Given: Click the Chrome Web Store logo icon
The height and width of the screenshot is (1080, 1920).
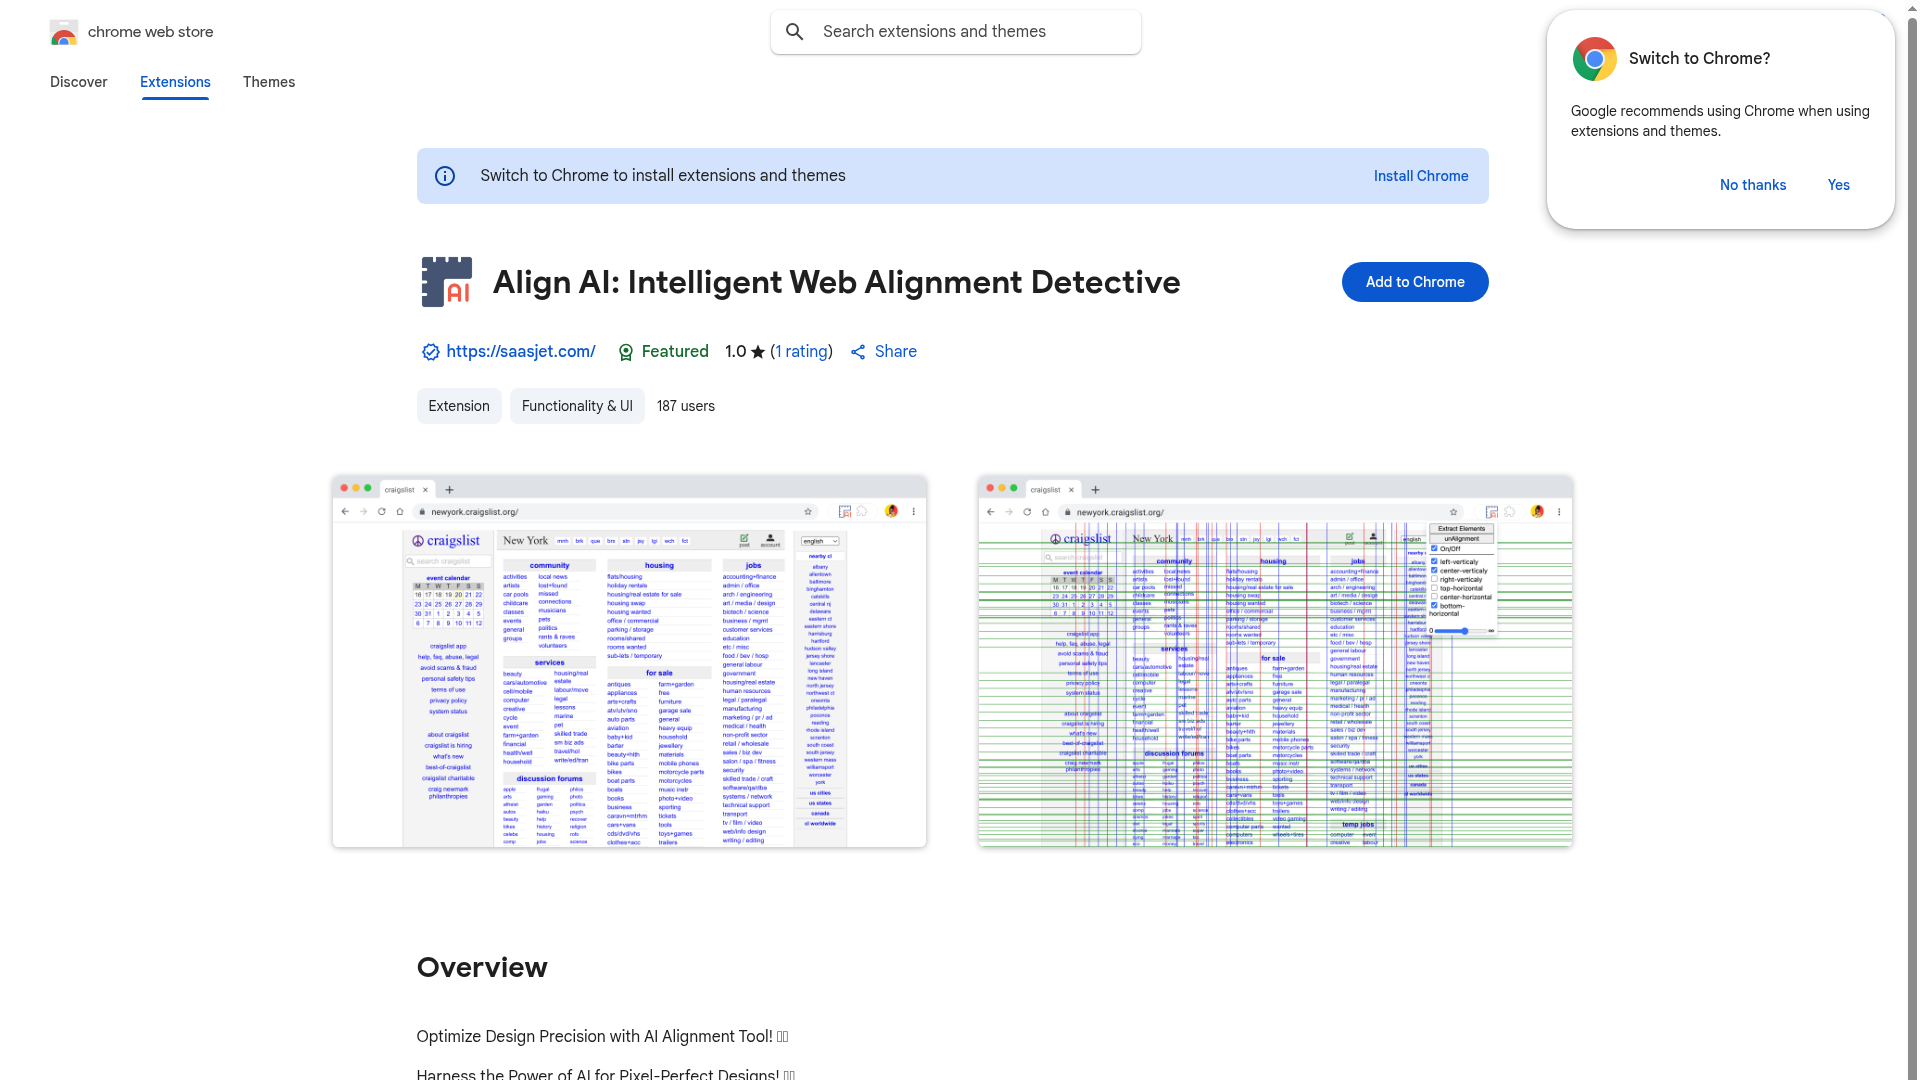Looking at the screenshot, I should pyautogui.click(x=64, y=32).
